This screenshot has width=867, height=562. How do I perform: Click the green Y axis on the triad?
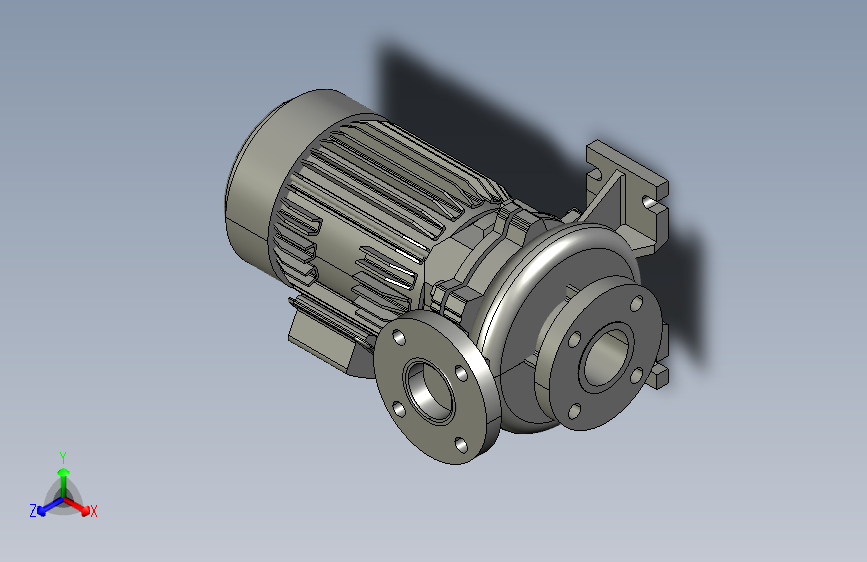pyautogui.click(x=64, y=482)
